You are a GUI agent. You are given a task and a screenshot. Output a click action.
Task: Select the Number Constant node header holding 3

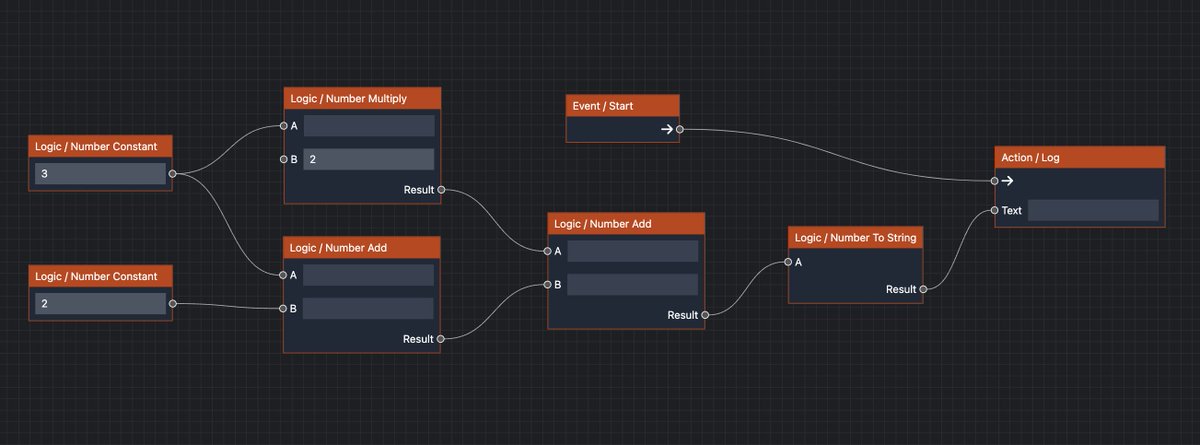(100, 147)
